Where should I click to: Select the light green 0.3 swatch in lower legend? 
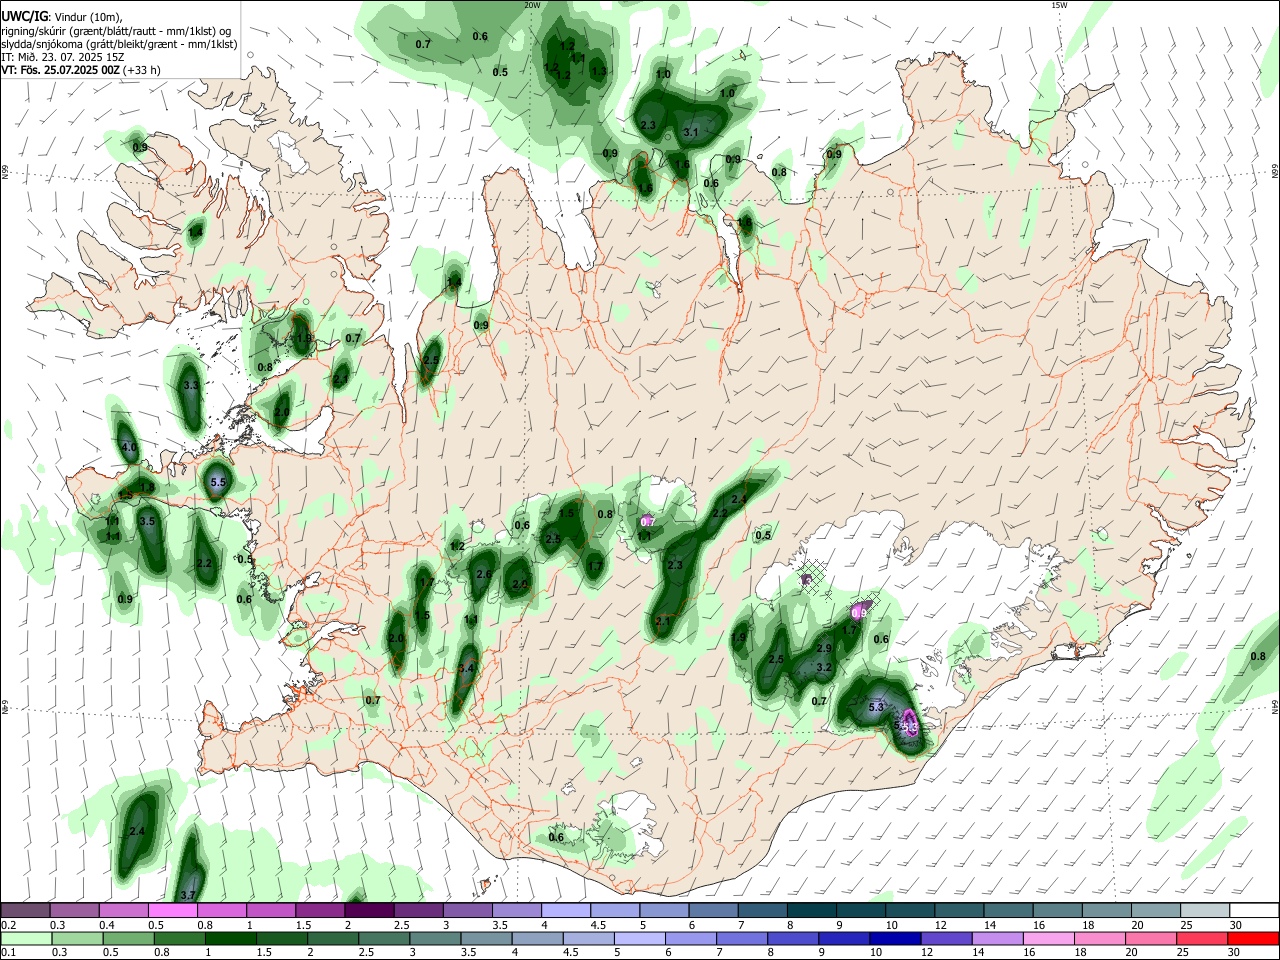(77, 938)
